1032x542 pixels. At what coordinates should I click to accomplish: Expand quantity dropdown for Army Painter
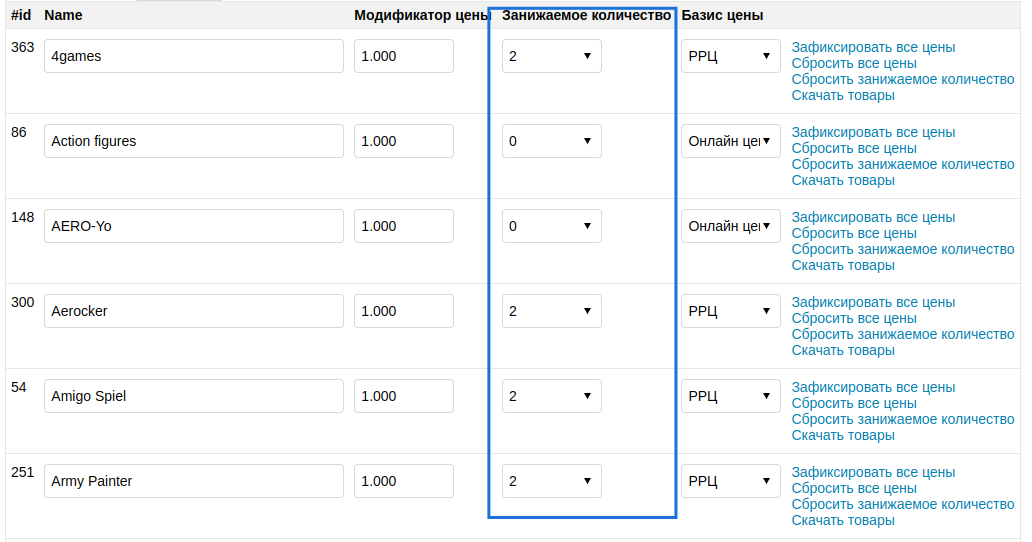tap(551, 481)
